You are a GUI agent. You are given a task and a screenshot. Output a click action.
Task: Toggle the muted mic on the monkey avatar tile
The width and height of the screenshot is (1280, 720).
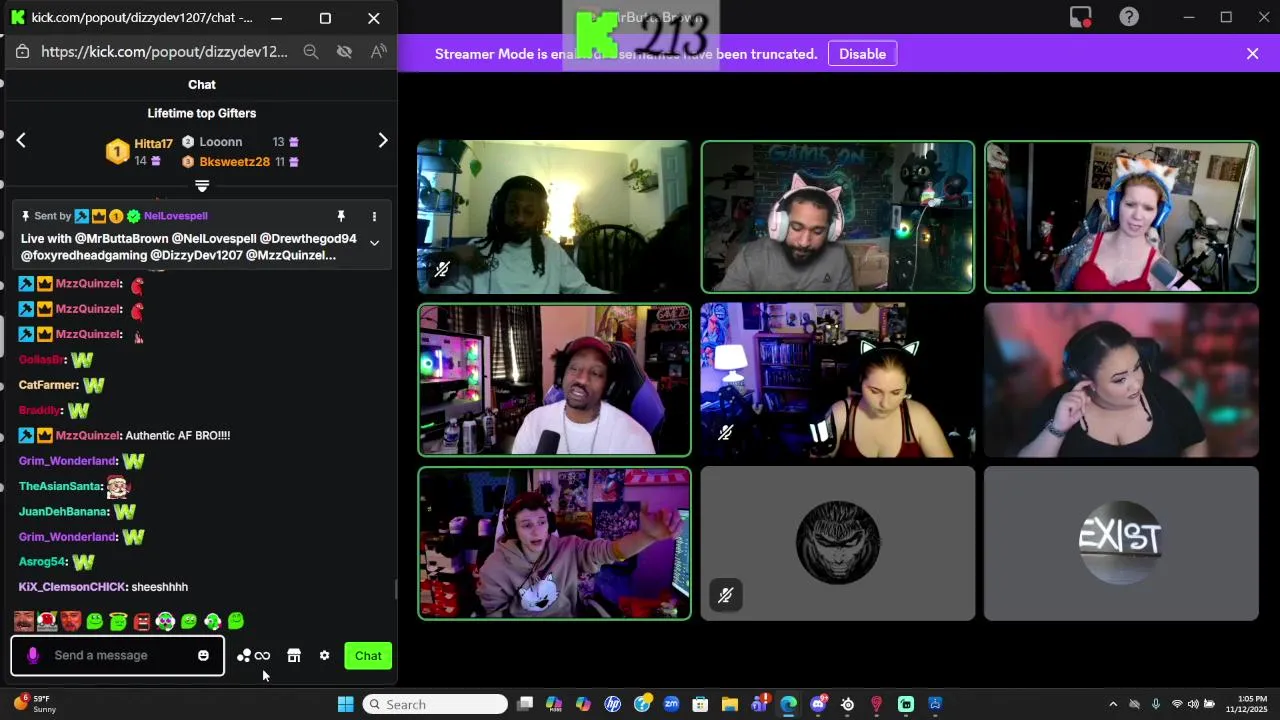pos(726,596)
